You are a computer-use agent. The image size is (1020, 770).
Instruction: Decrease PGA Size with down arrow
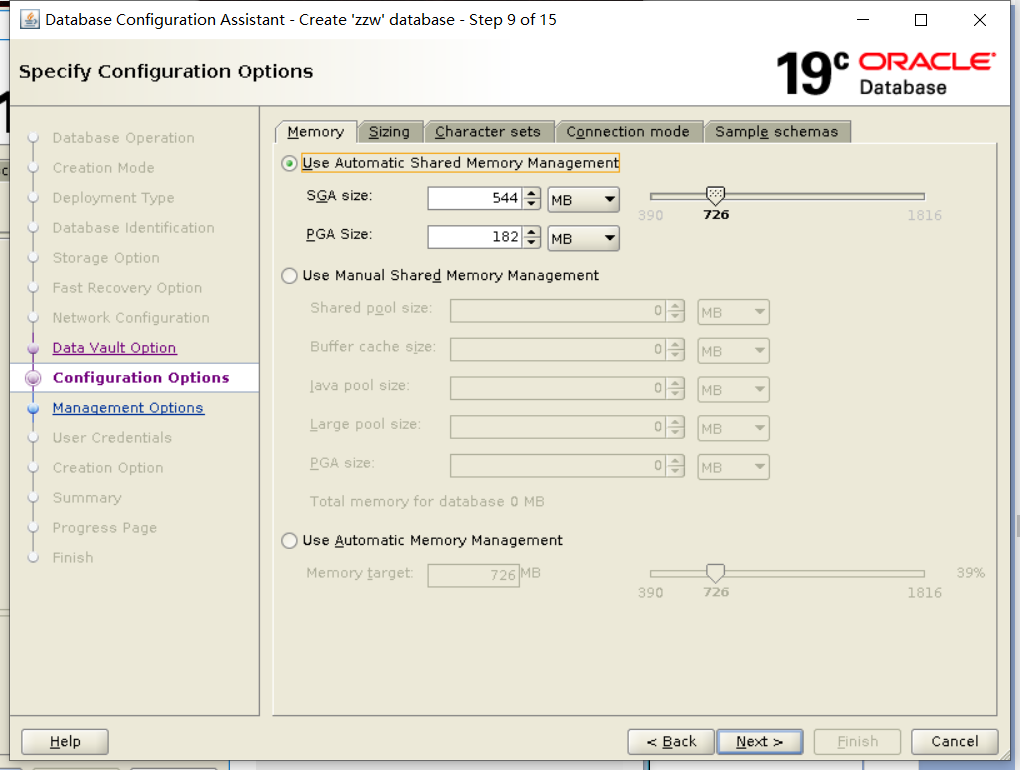point(531,242)
